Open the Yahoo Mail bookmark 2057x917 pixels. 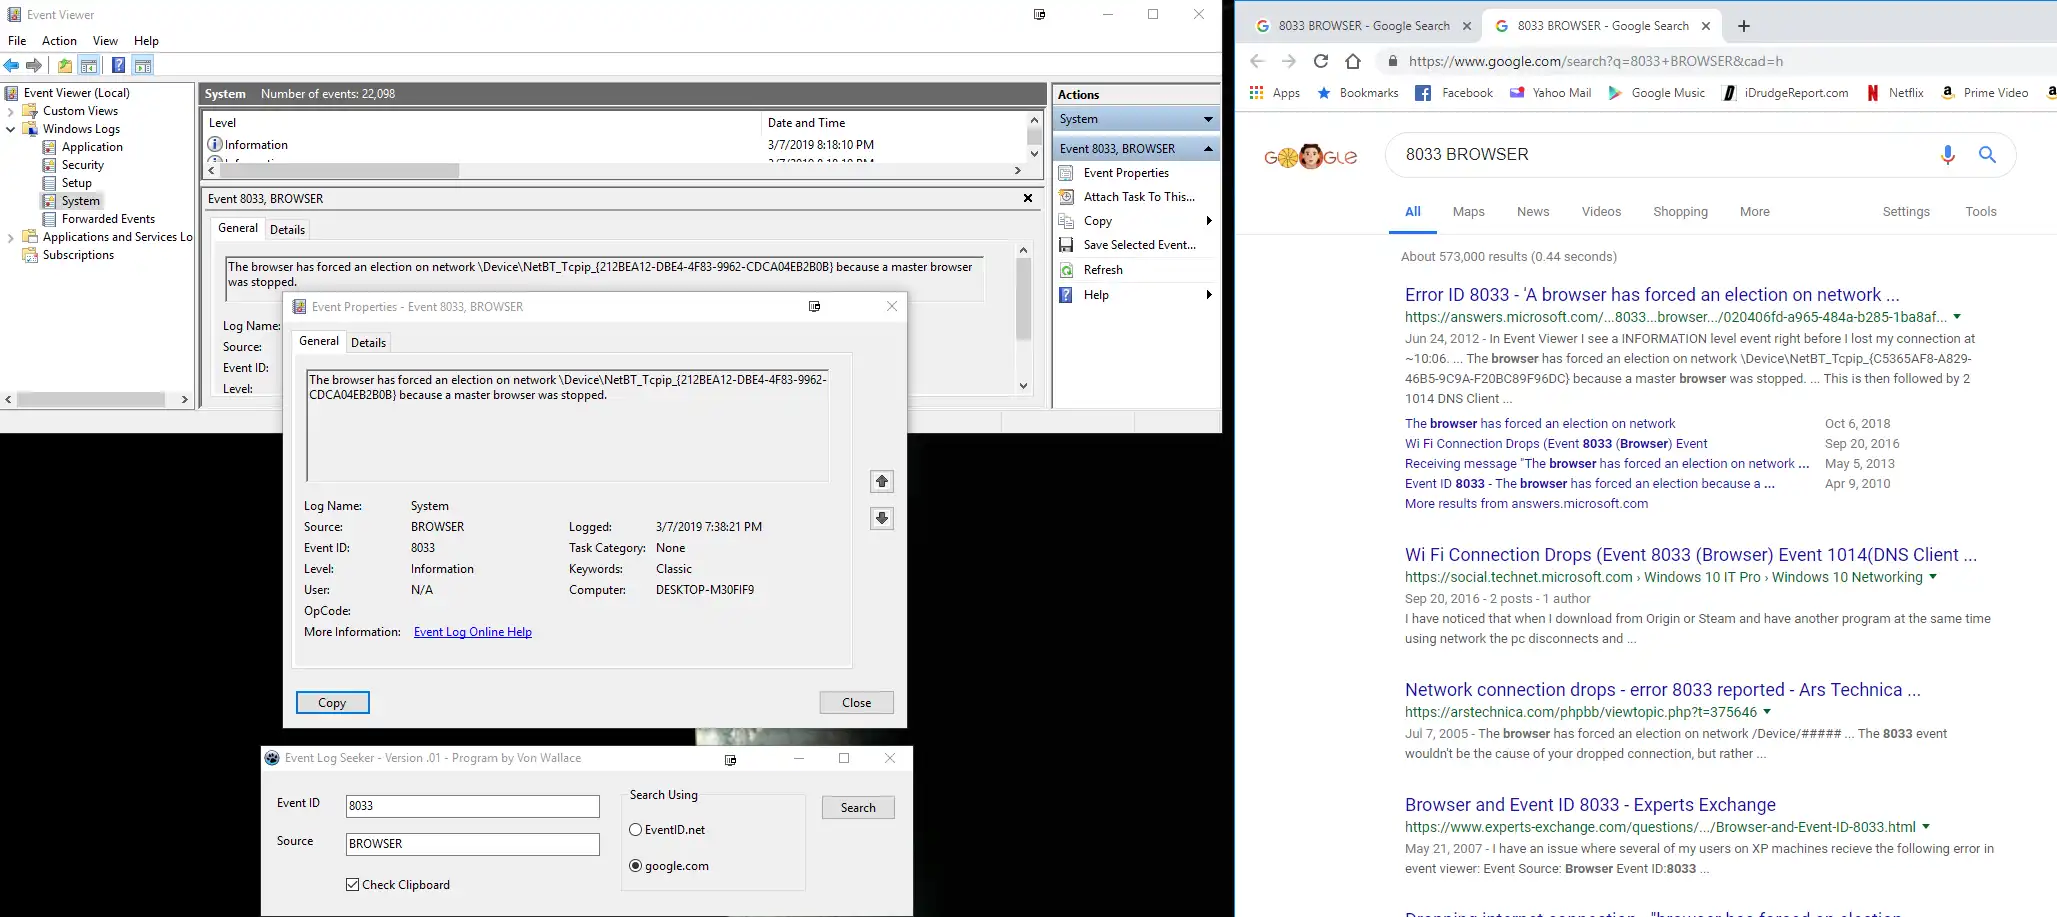tap(1550, 93)
